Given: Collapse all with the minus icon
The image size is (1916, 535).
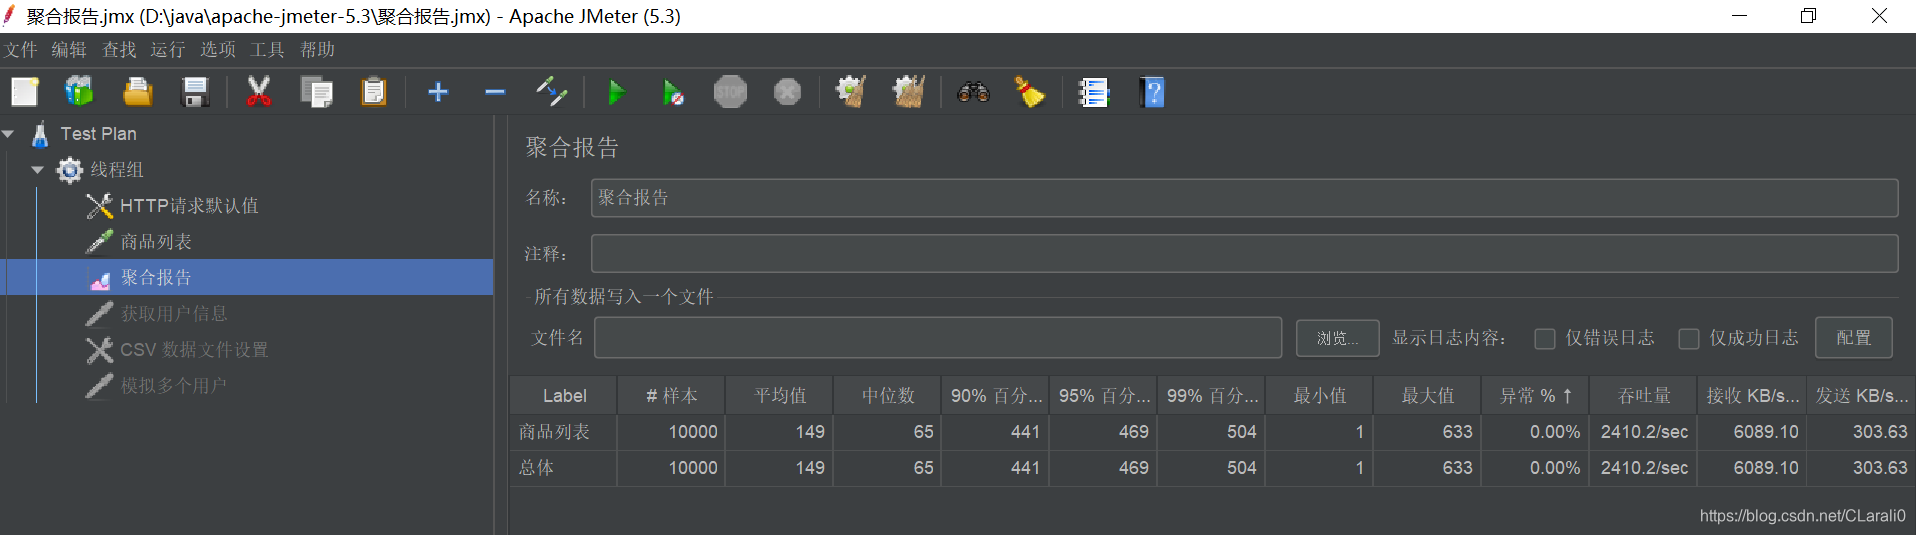Looking at the screenshot, I should pos(495,92).
